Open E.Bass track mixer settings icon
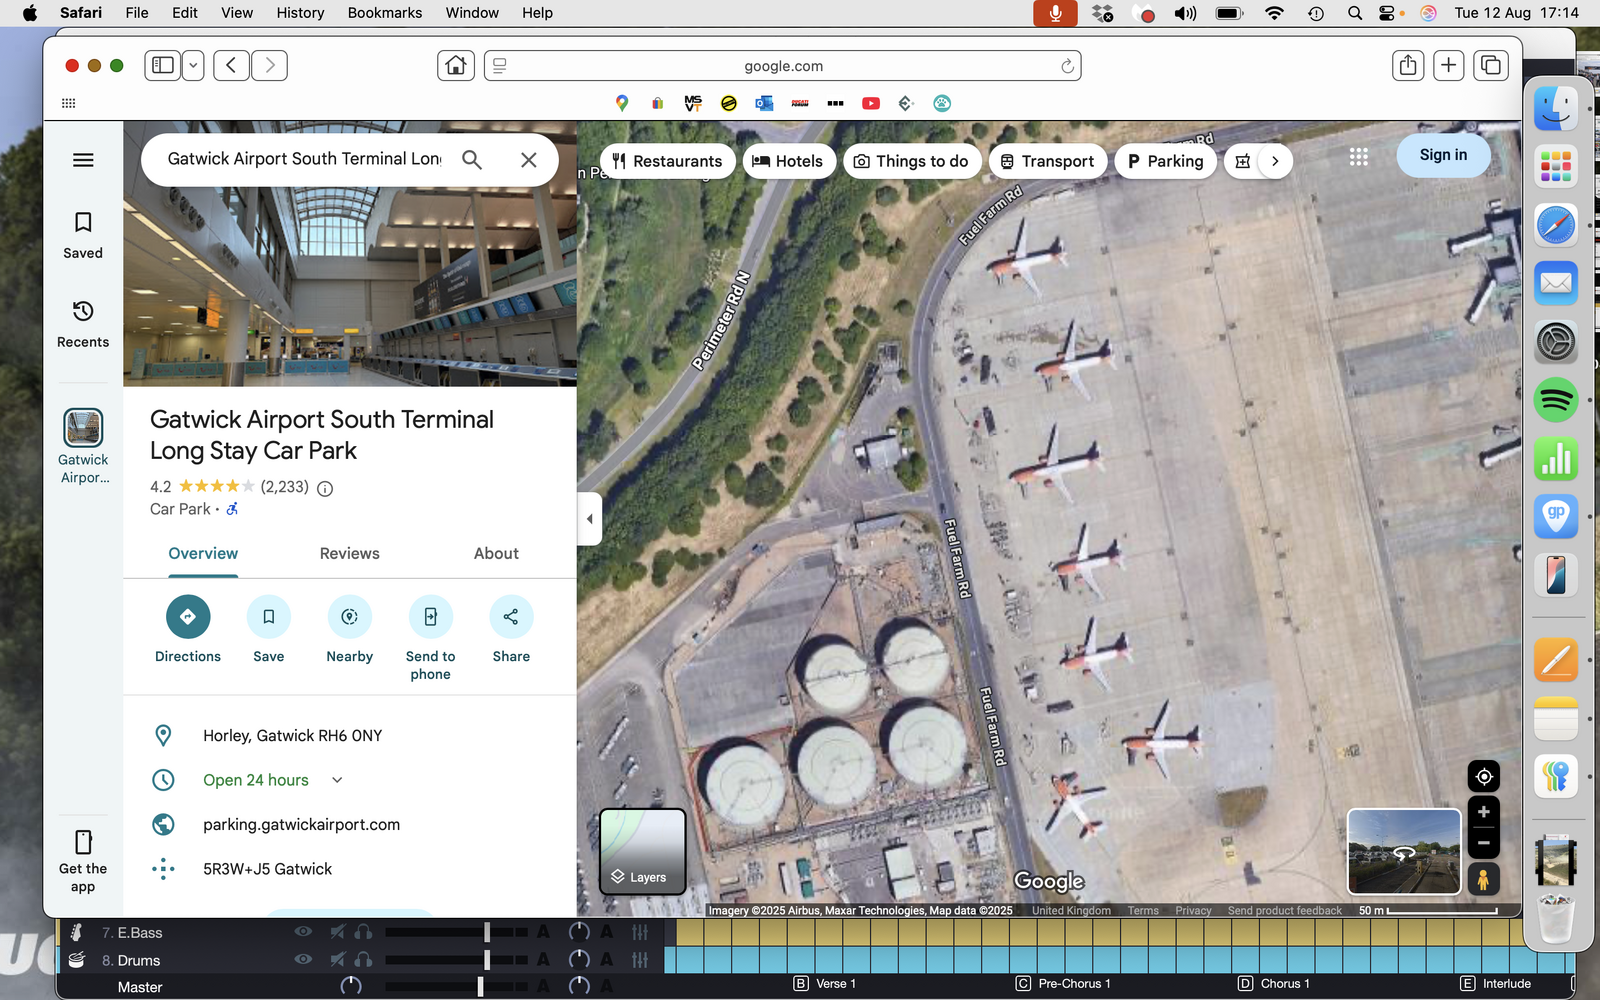 pos(640,932)
